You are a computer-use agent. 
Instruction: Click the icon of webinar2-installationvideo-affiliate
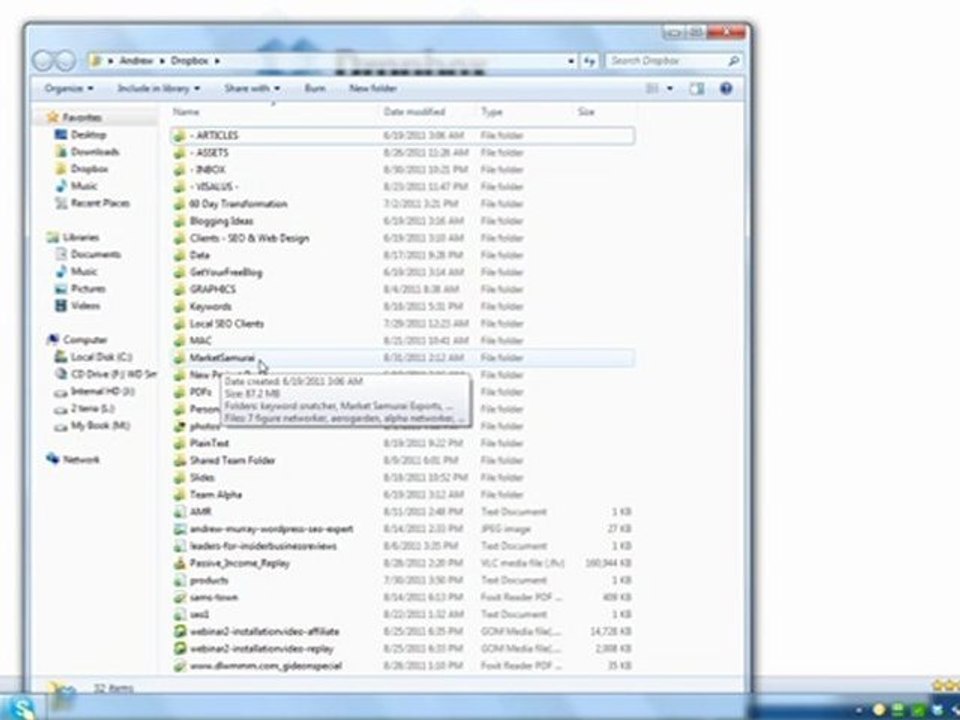[x=179, y=631]
